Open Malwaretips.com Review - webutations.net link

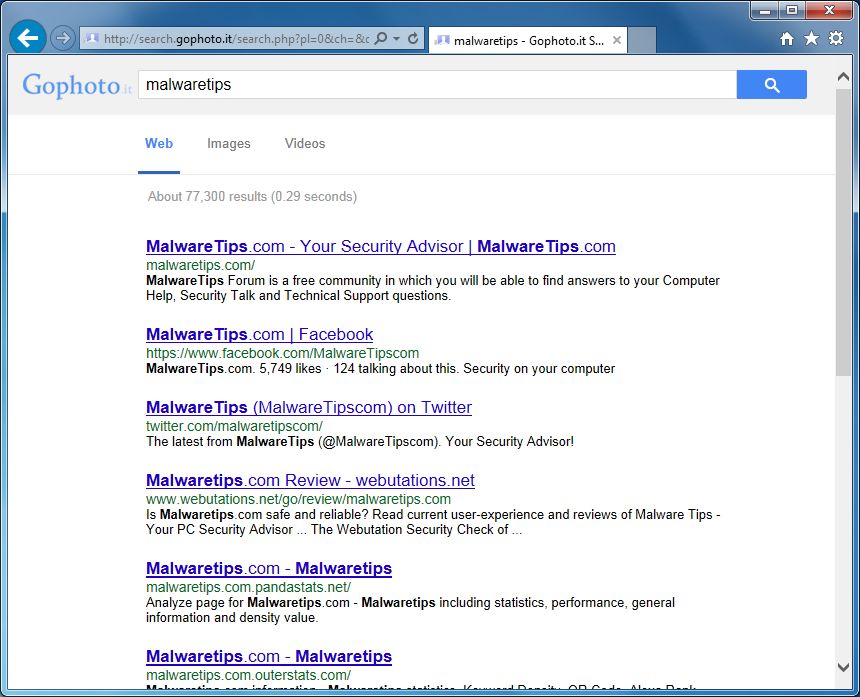click(310, 480)
